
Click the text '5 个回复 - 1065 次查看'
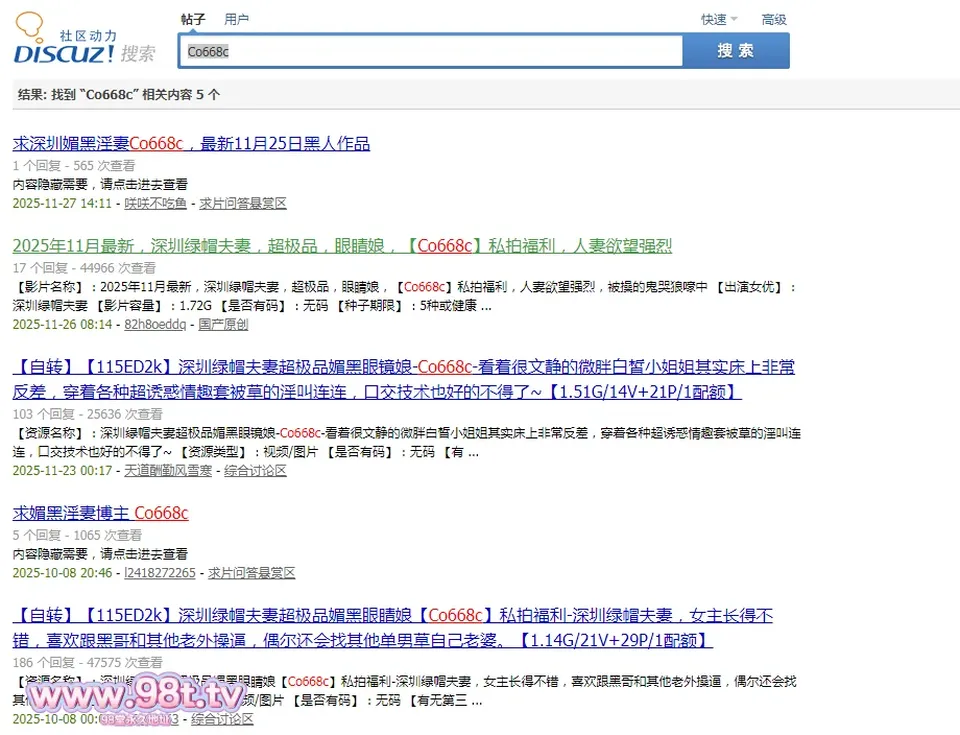pyautogui.click(x=77, y=535)
